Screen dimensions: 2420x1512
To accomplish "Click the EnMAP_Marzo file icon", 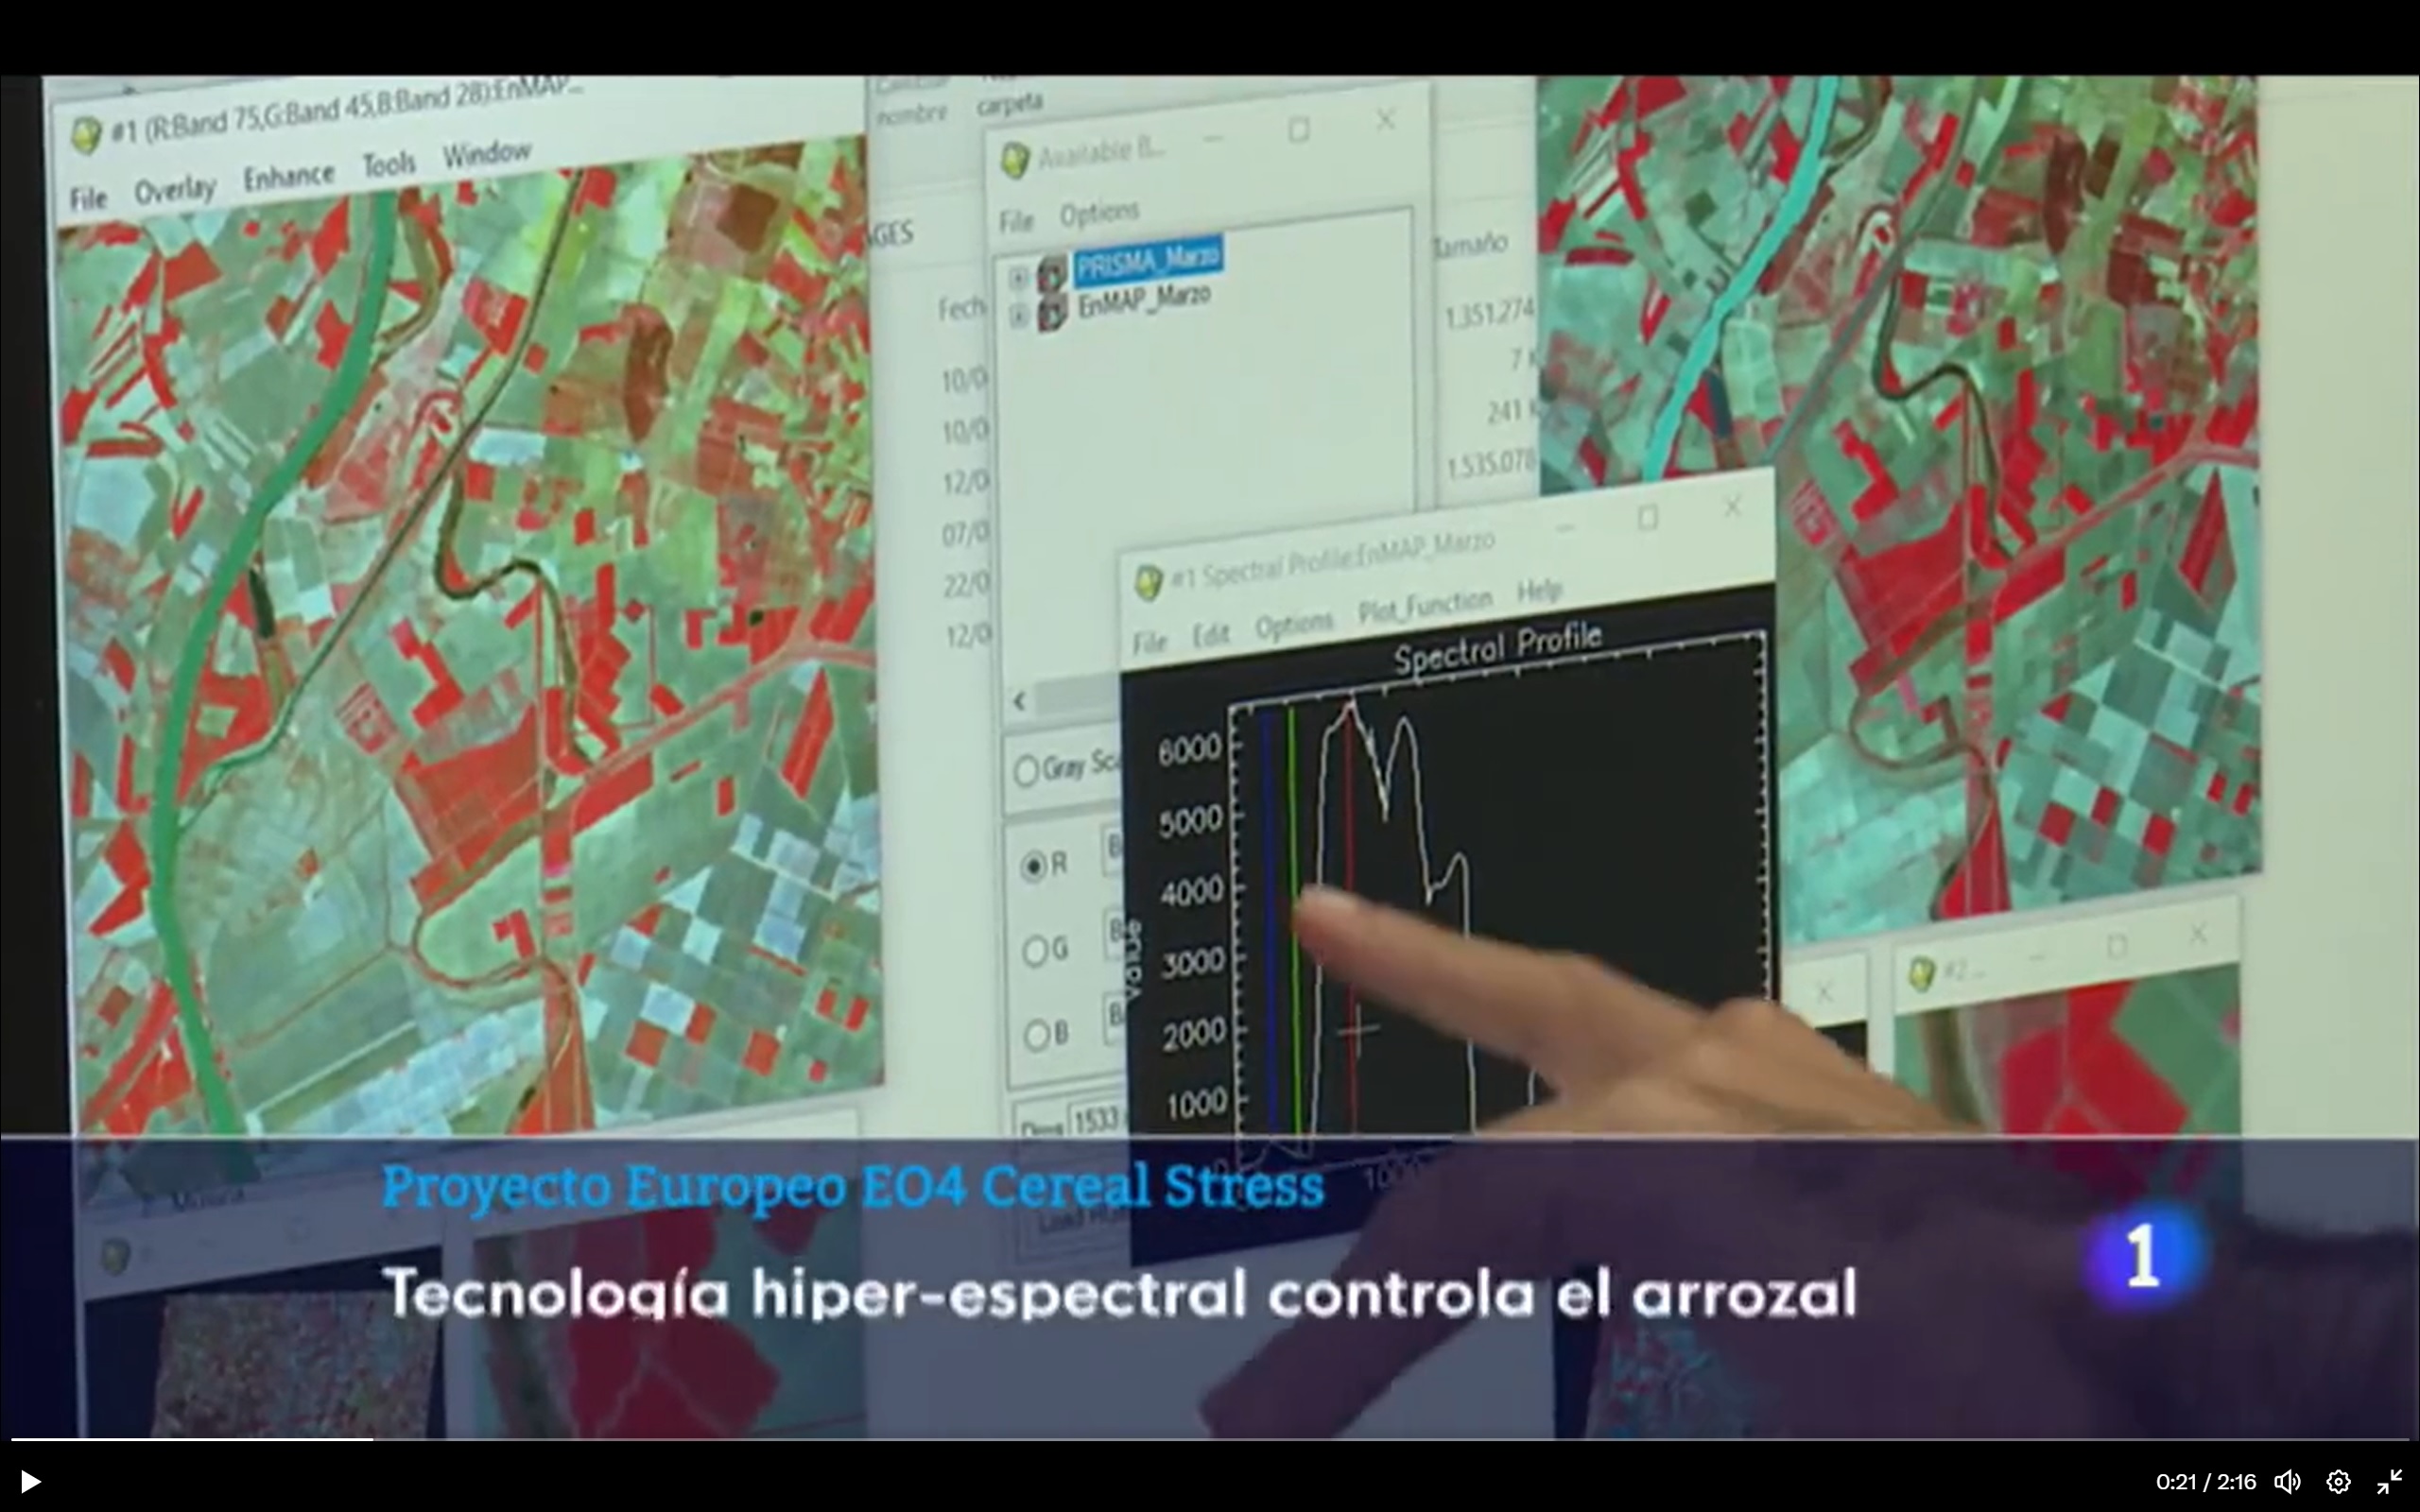I will pos(1052,313).
